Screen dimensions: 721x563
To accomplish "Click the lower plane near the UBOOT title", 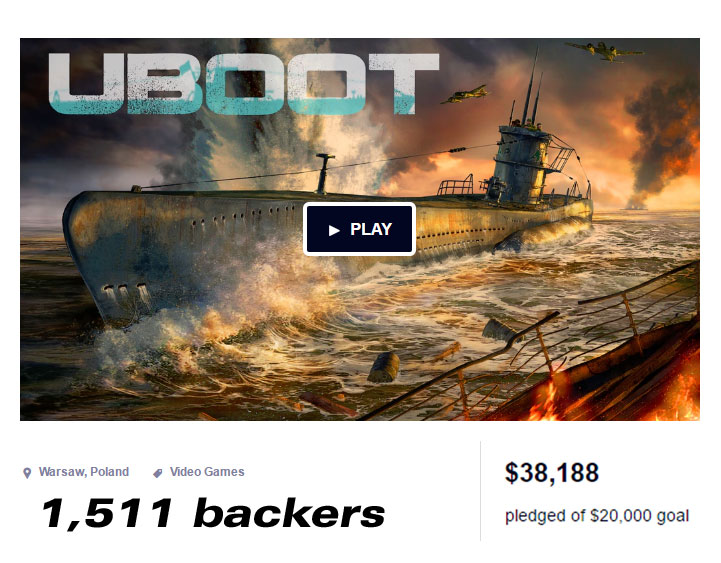I will click(464, 94).
